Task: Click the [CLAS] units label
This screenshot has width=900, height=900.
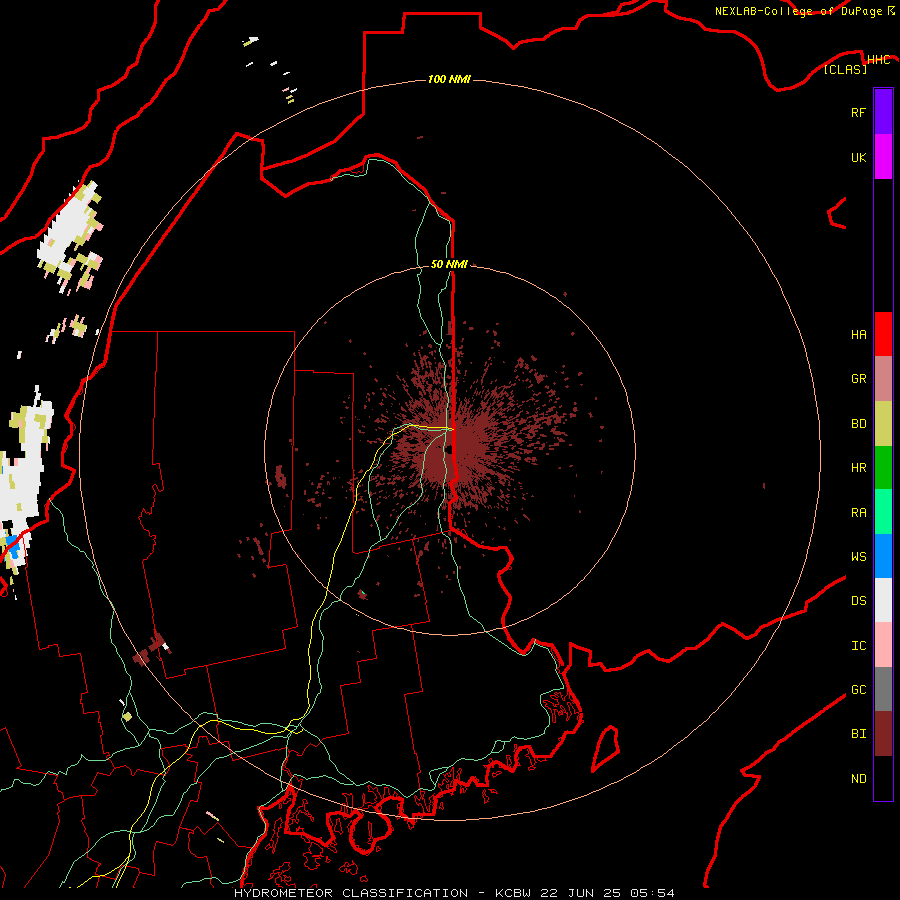Action: (845, 69)
